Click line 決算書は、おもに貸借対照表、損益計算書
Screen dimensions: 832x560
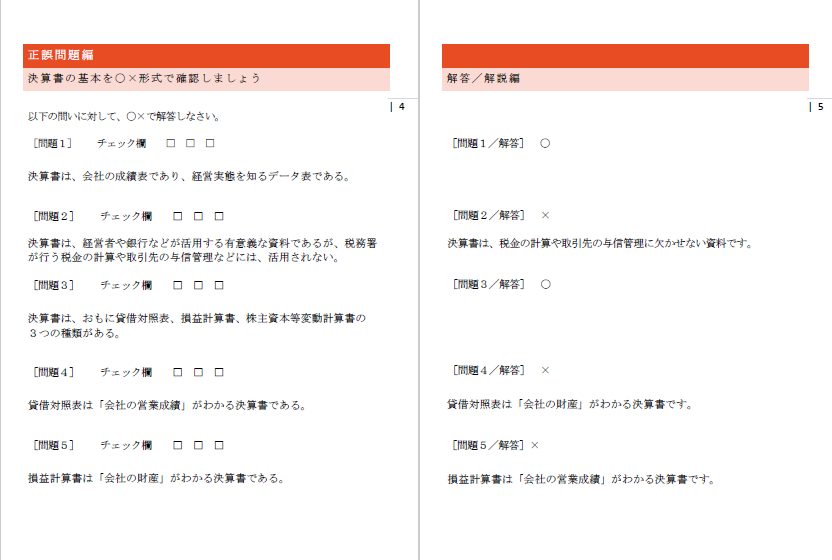tap(197, 318)
